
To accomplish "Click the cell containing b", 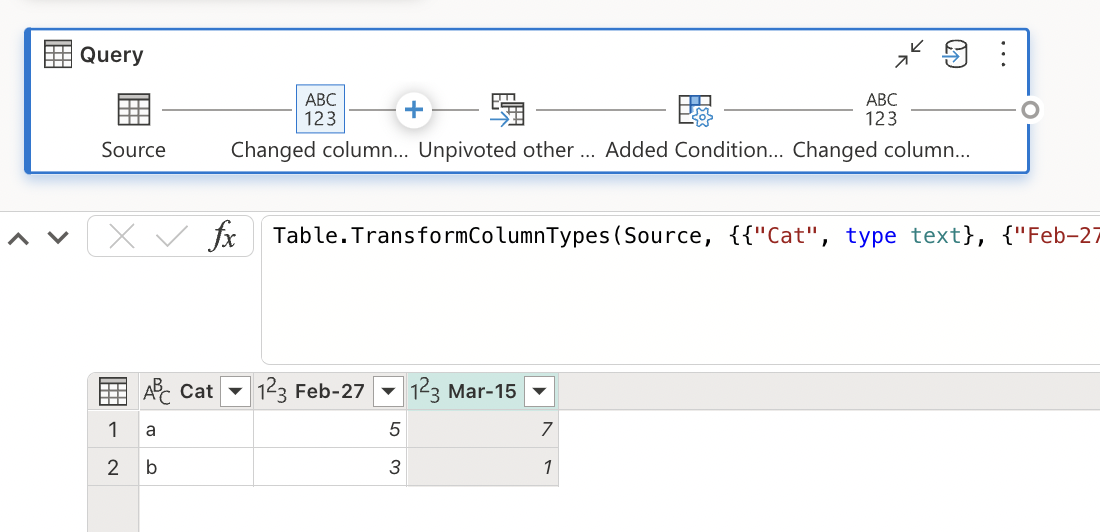I will 196,467.
